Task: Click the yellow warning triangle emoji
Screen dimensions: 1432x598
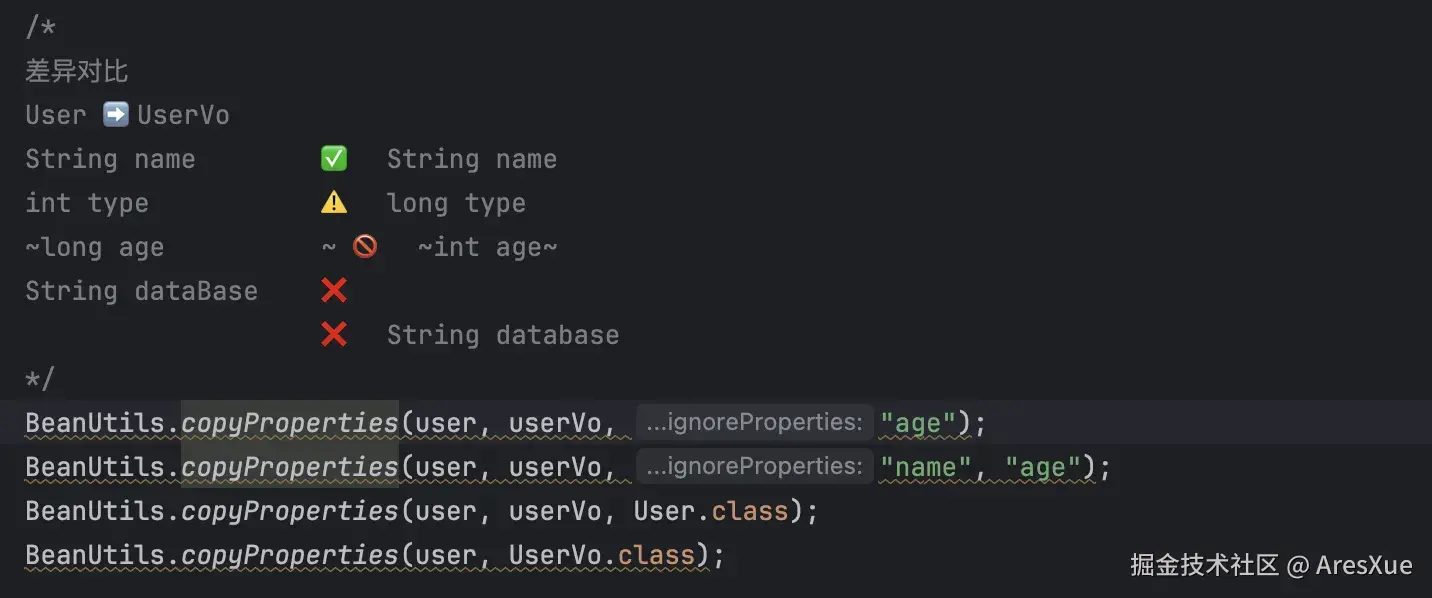Action: (334, 203)
